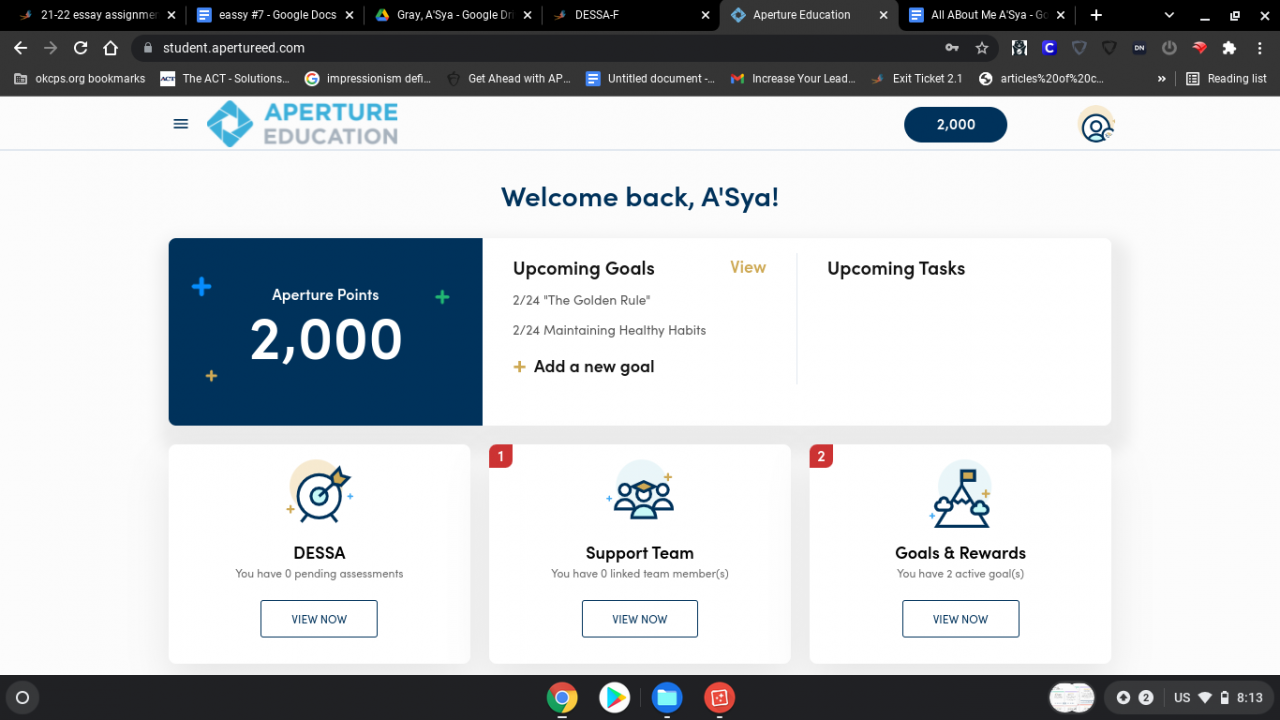Open the Goals & Rewards notification badge
The image size is (1280, 720).
point(821,457)
